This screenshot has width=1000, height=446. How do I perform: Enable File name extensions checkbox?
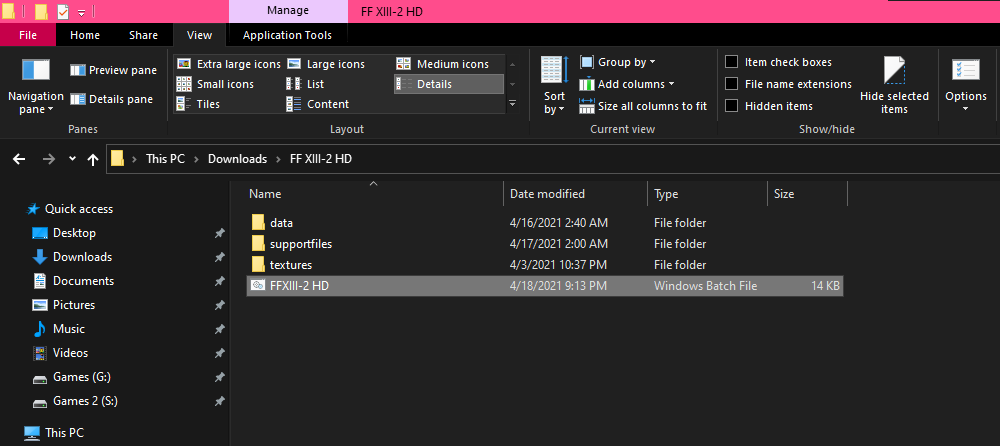click(732, 84)
